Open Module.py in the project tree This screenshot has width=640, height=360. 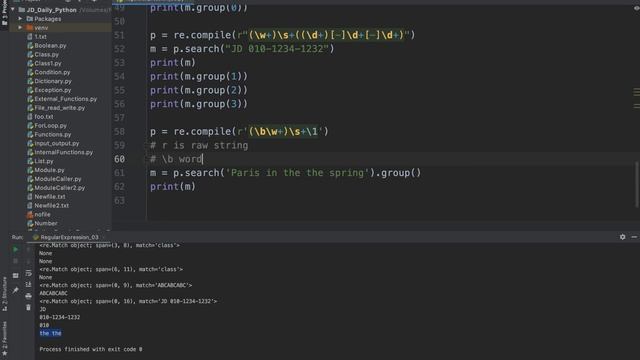pos(49,170)
